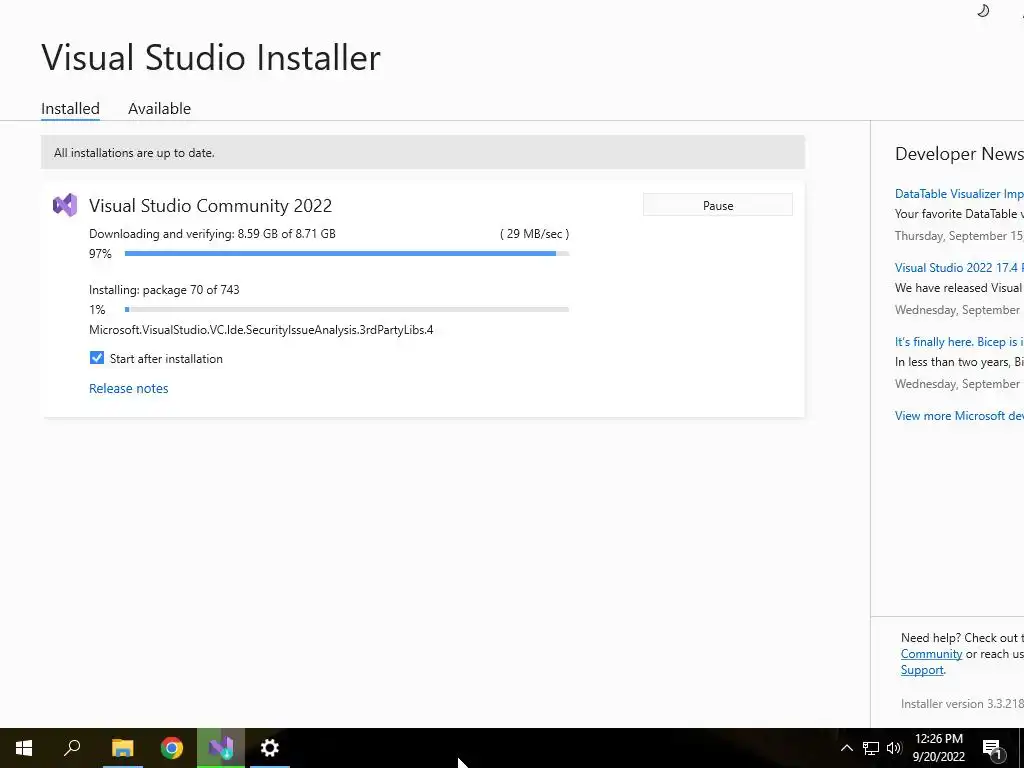Click the download progress bar at 97%
The image size is (1024, 768).
347,253
